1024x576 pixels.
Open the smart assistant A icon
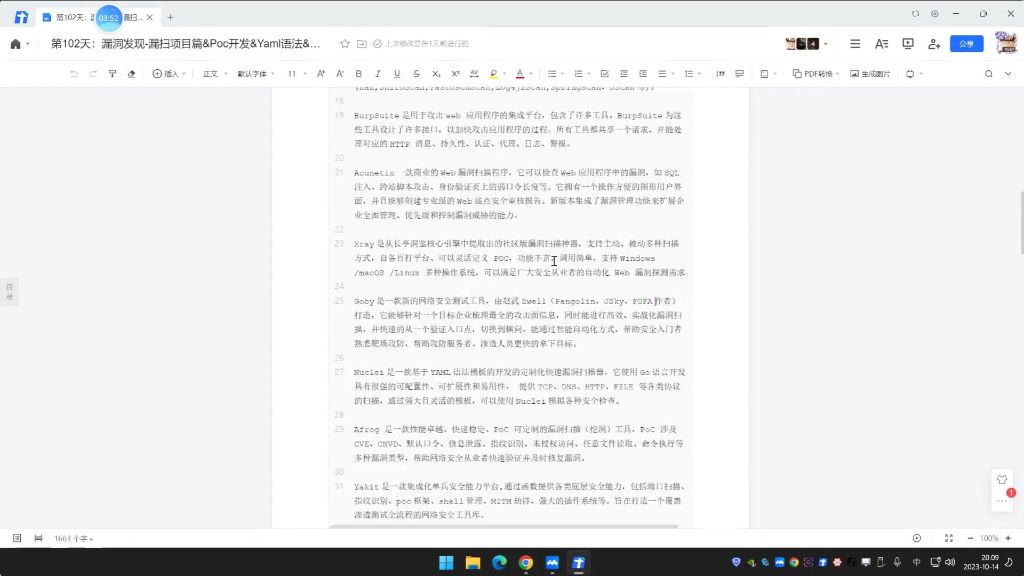coord(882,44)
